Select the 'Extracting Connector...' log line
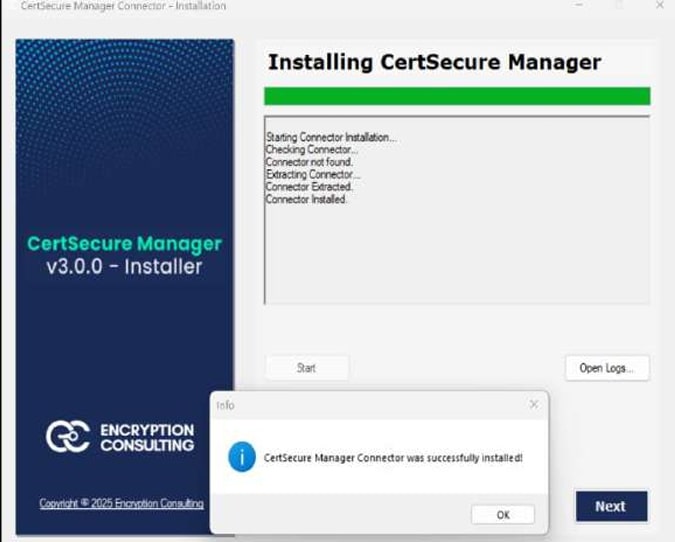675x542 pixels. 313,174
